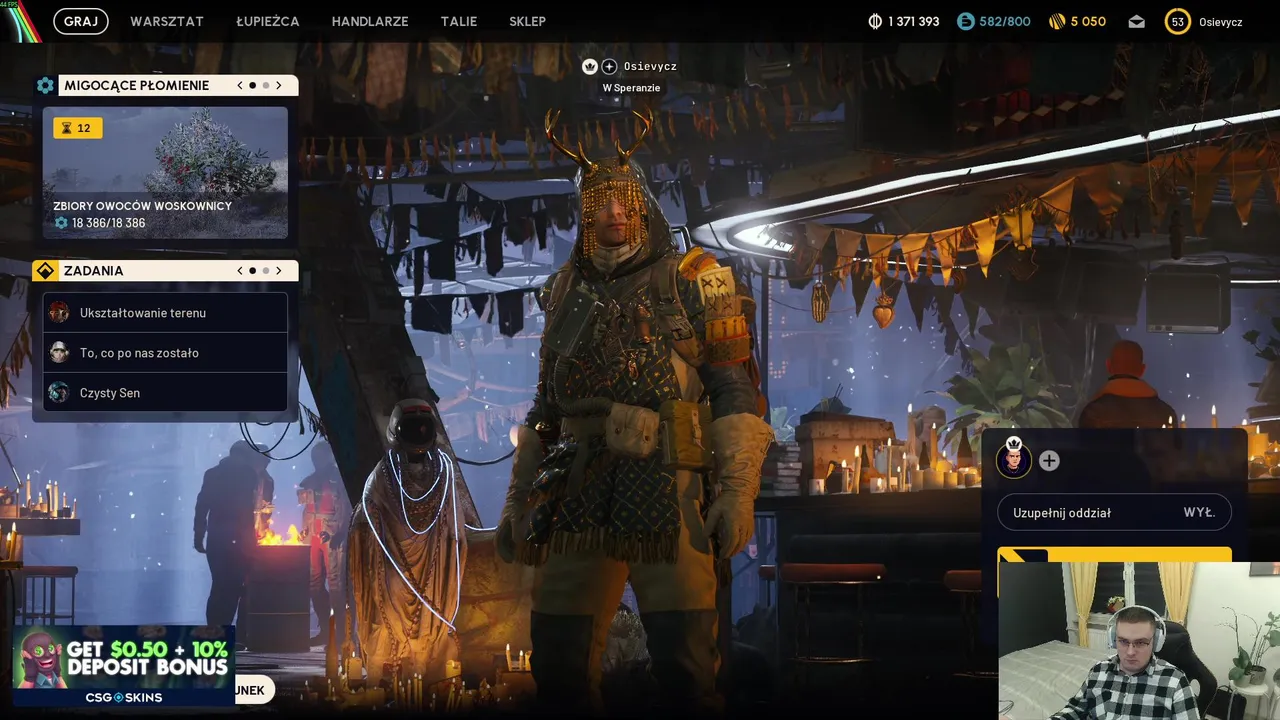Click the Czysty Sen quest giver avatar

(59, 392)
